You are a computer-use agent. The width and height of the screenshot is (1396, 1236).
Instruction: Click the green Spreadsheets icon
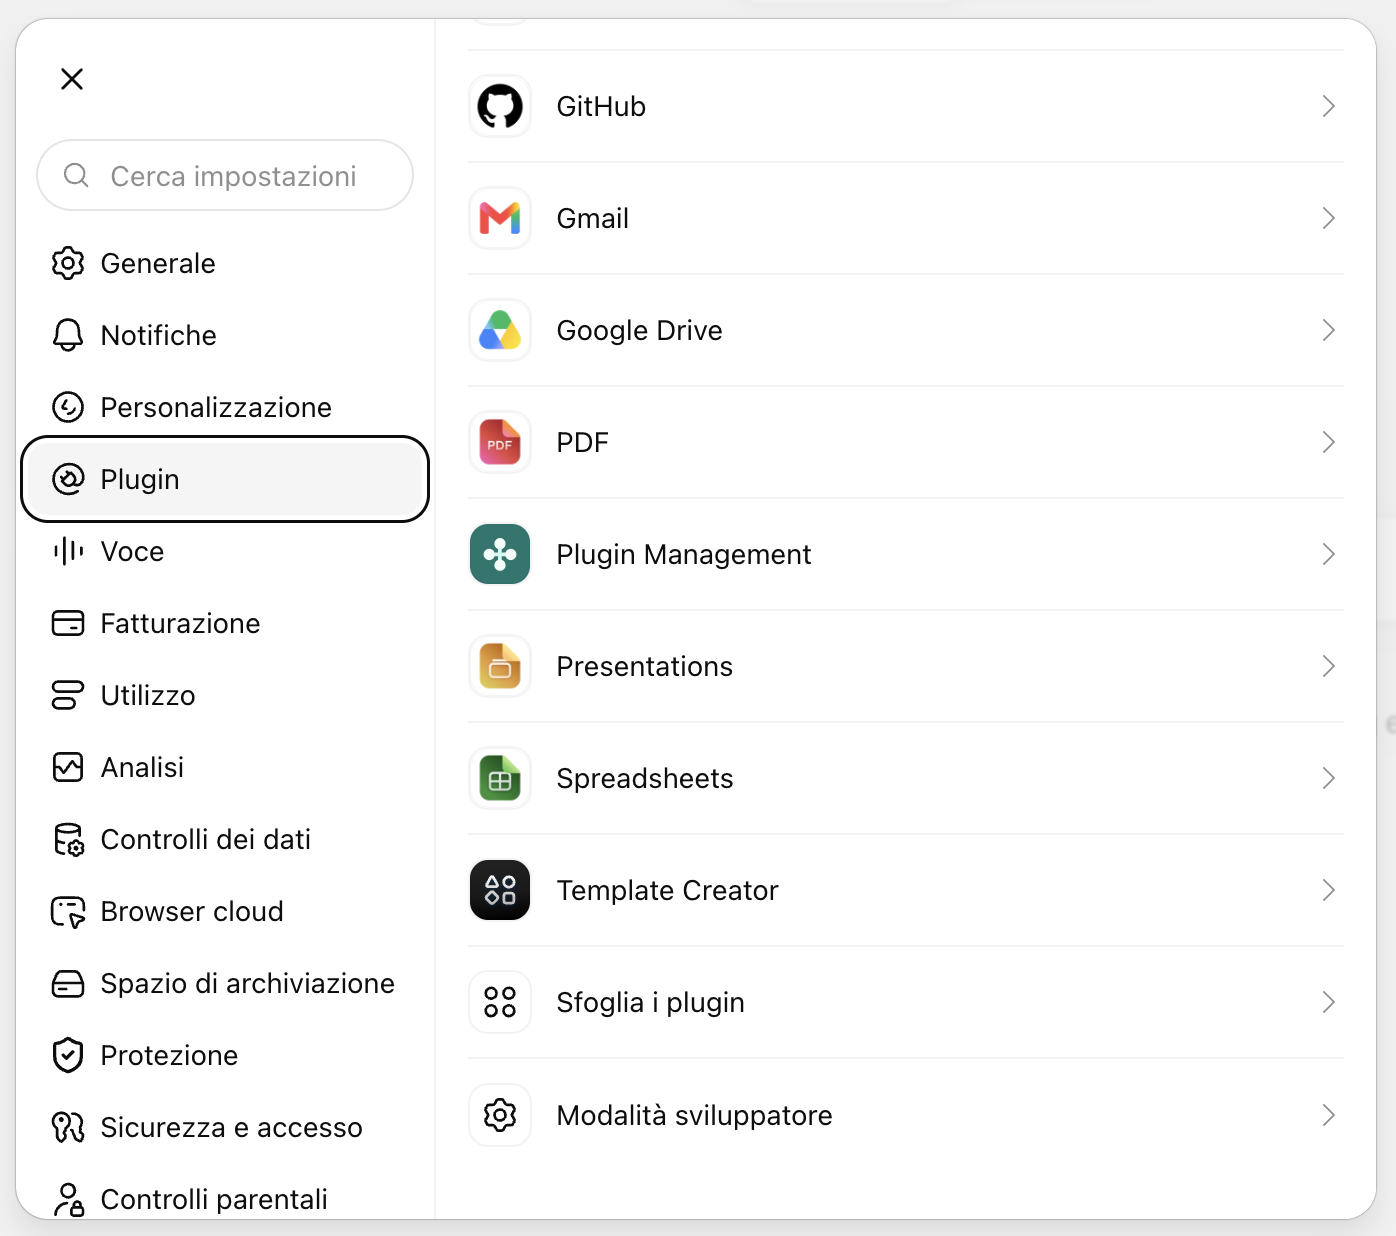(500, 778)
